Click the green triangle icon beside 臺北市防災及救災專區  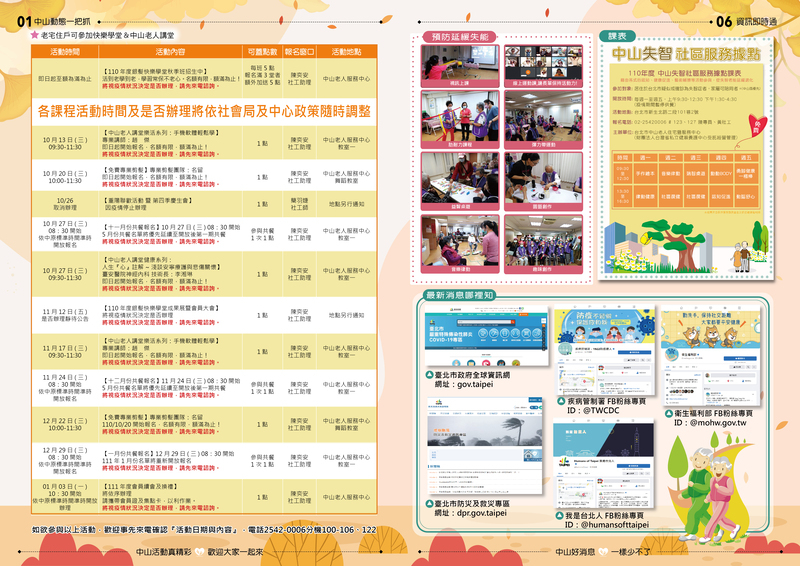pyautogui.click(x=431, y=502)
